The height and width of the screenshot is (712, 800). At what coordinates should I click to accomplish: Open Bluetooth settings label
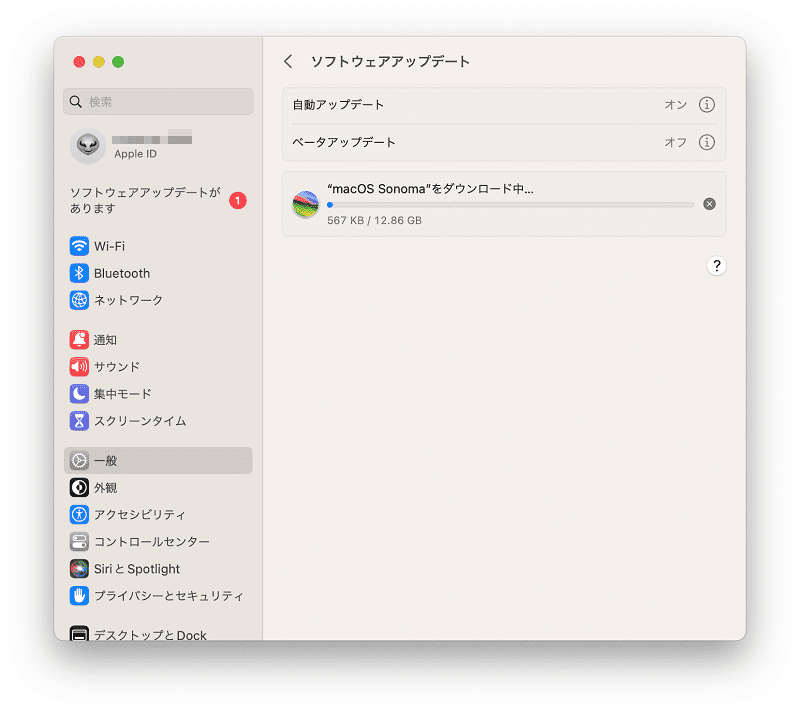coord(122,273)
